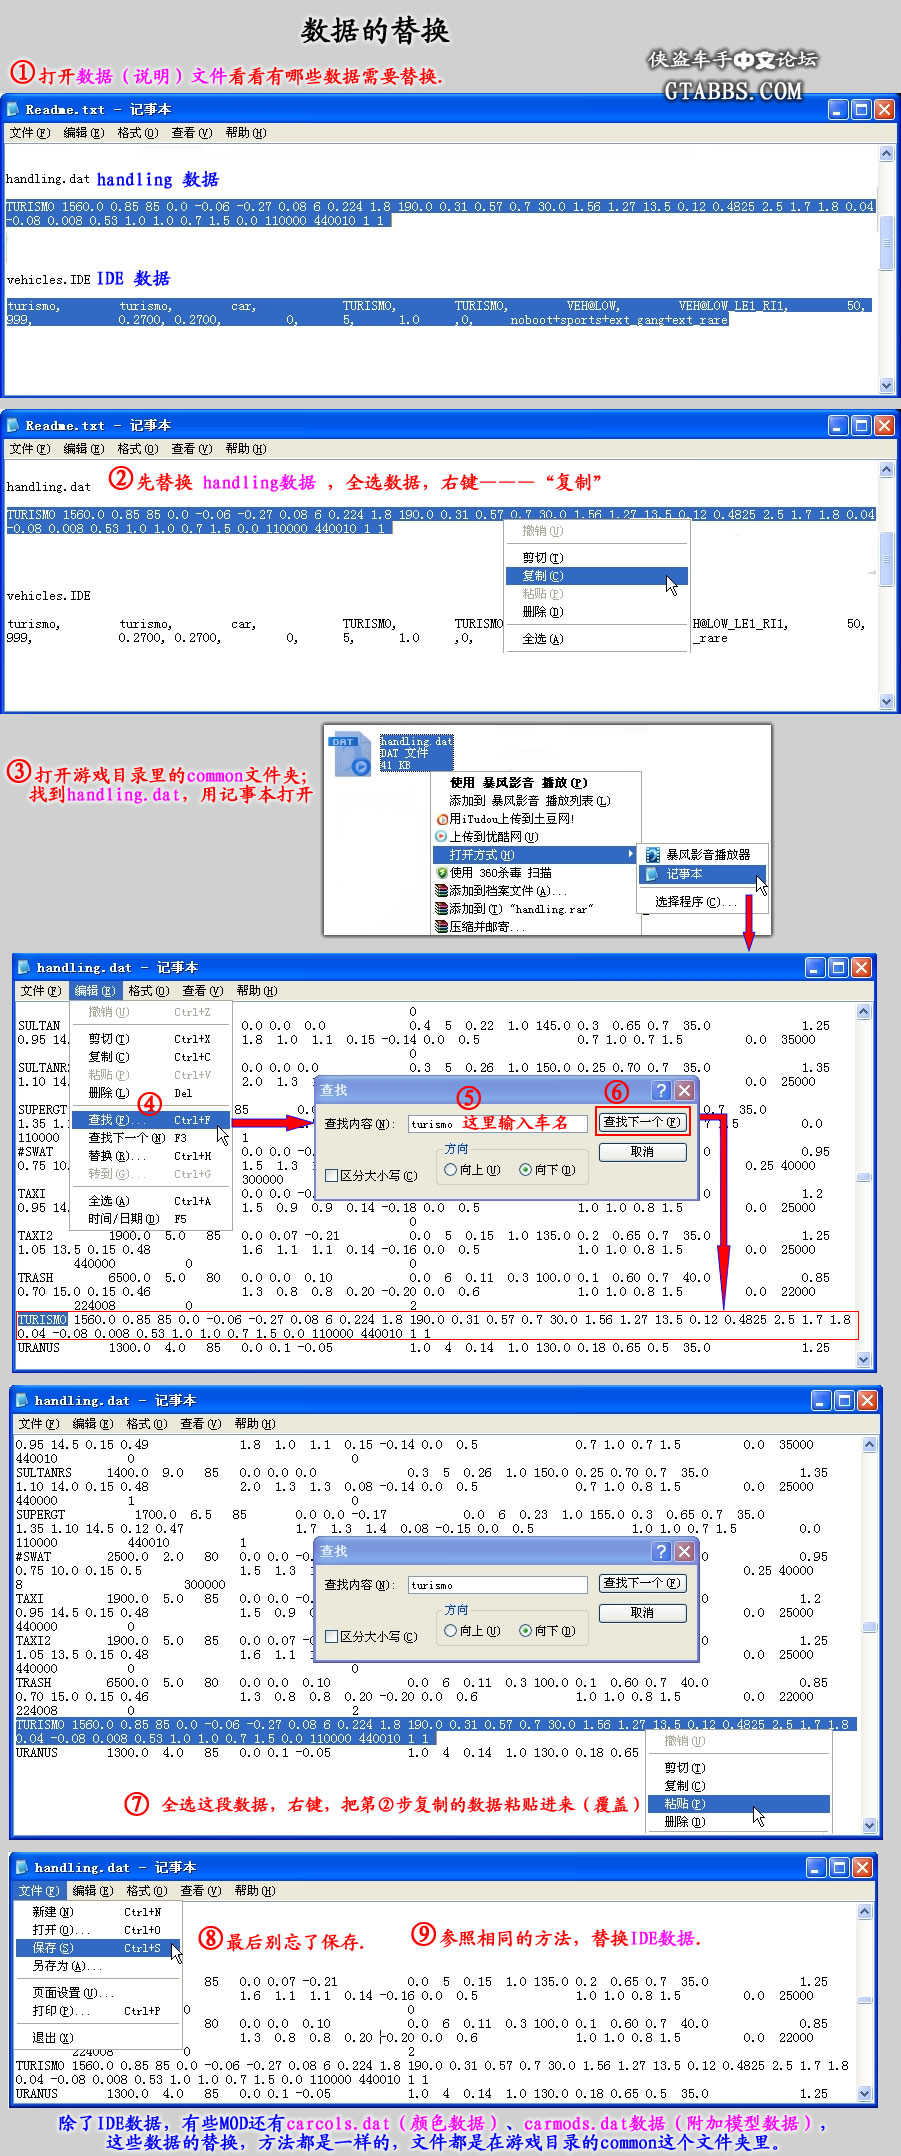This screenshot has width=901, height=2156.
Task: Click 取消 in Find dialog marked 这里输入车名
Action: pyautogui.click(x=642, y=1152)
